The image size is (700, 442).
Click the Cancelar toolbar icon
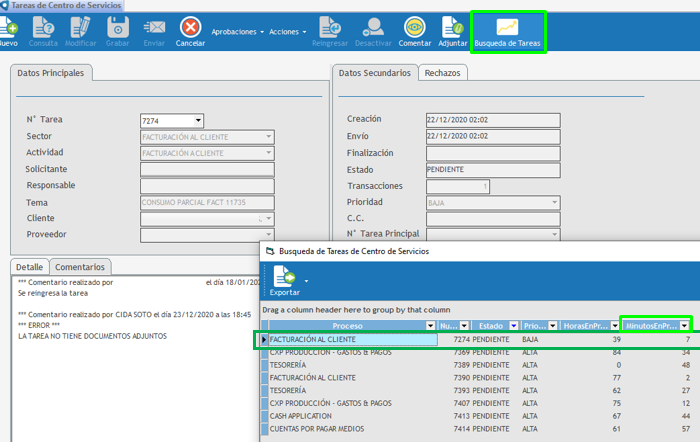tap(190, 27)
